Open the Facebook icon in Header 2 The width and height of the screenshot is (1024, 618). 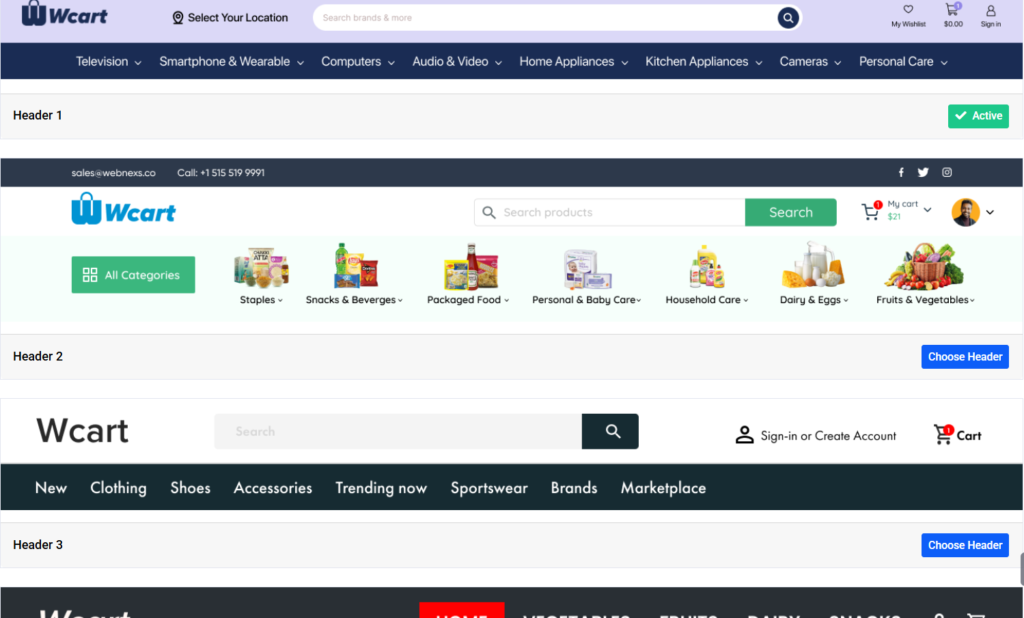(901, 172)
